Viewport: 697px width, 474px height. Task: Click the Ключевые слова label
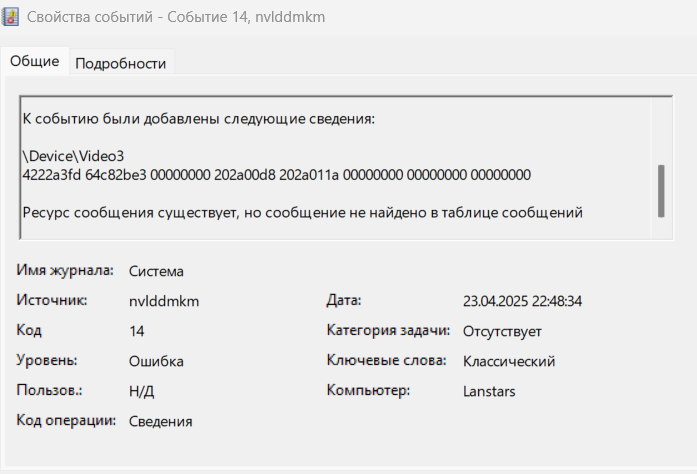pos(386,360)
